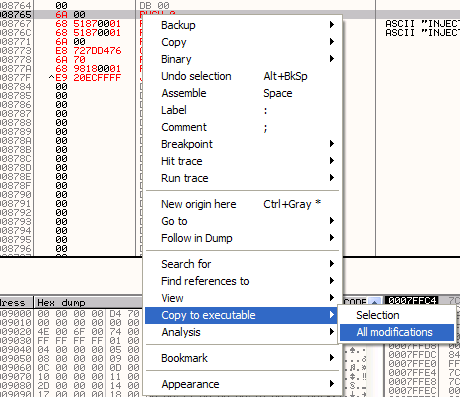The image size is (460, 397).
Task: Select stack address 0007FFDC
Action: [412, 354]
